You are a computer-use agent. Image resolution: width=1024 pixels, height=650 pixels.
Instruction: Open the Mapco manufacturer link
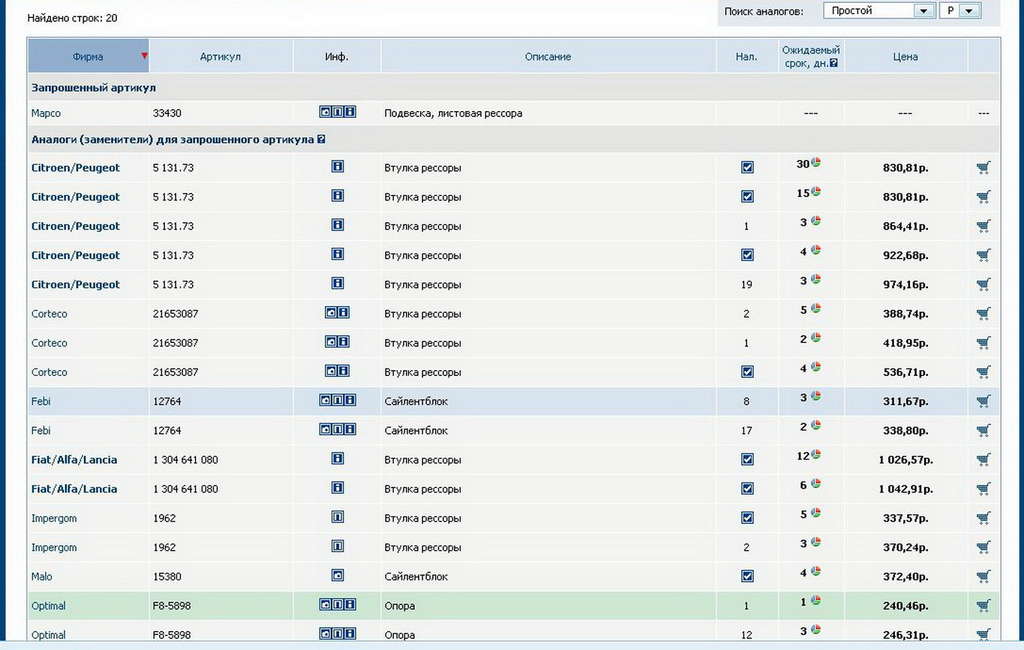point(46,113)
